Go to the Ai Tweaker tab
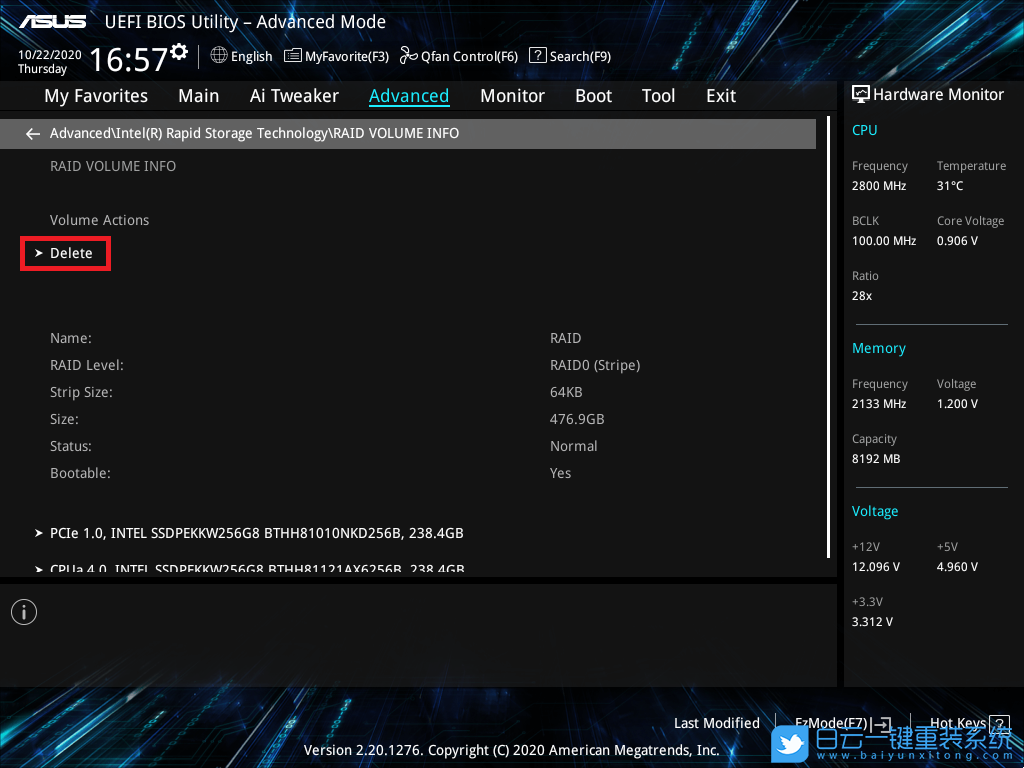 [294, 96]
